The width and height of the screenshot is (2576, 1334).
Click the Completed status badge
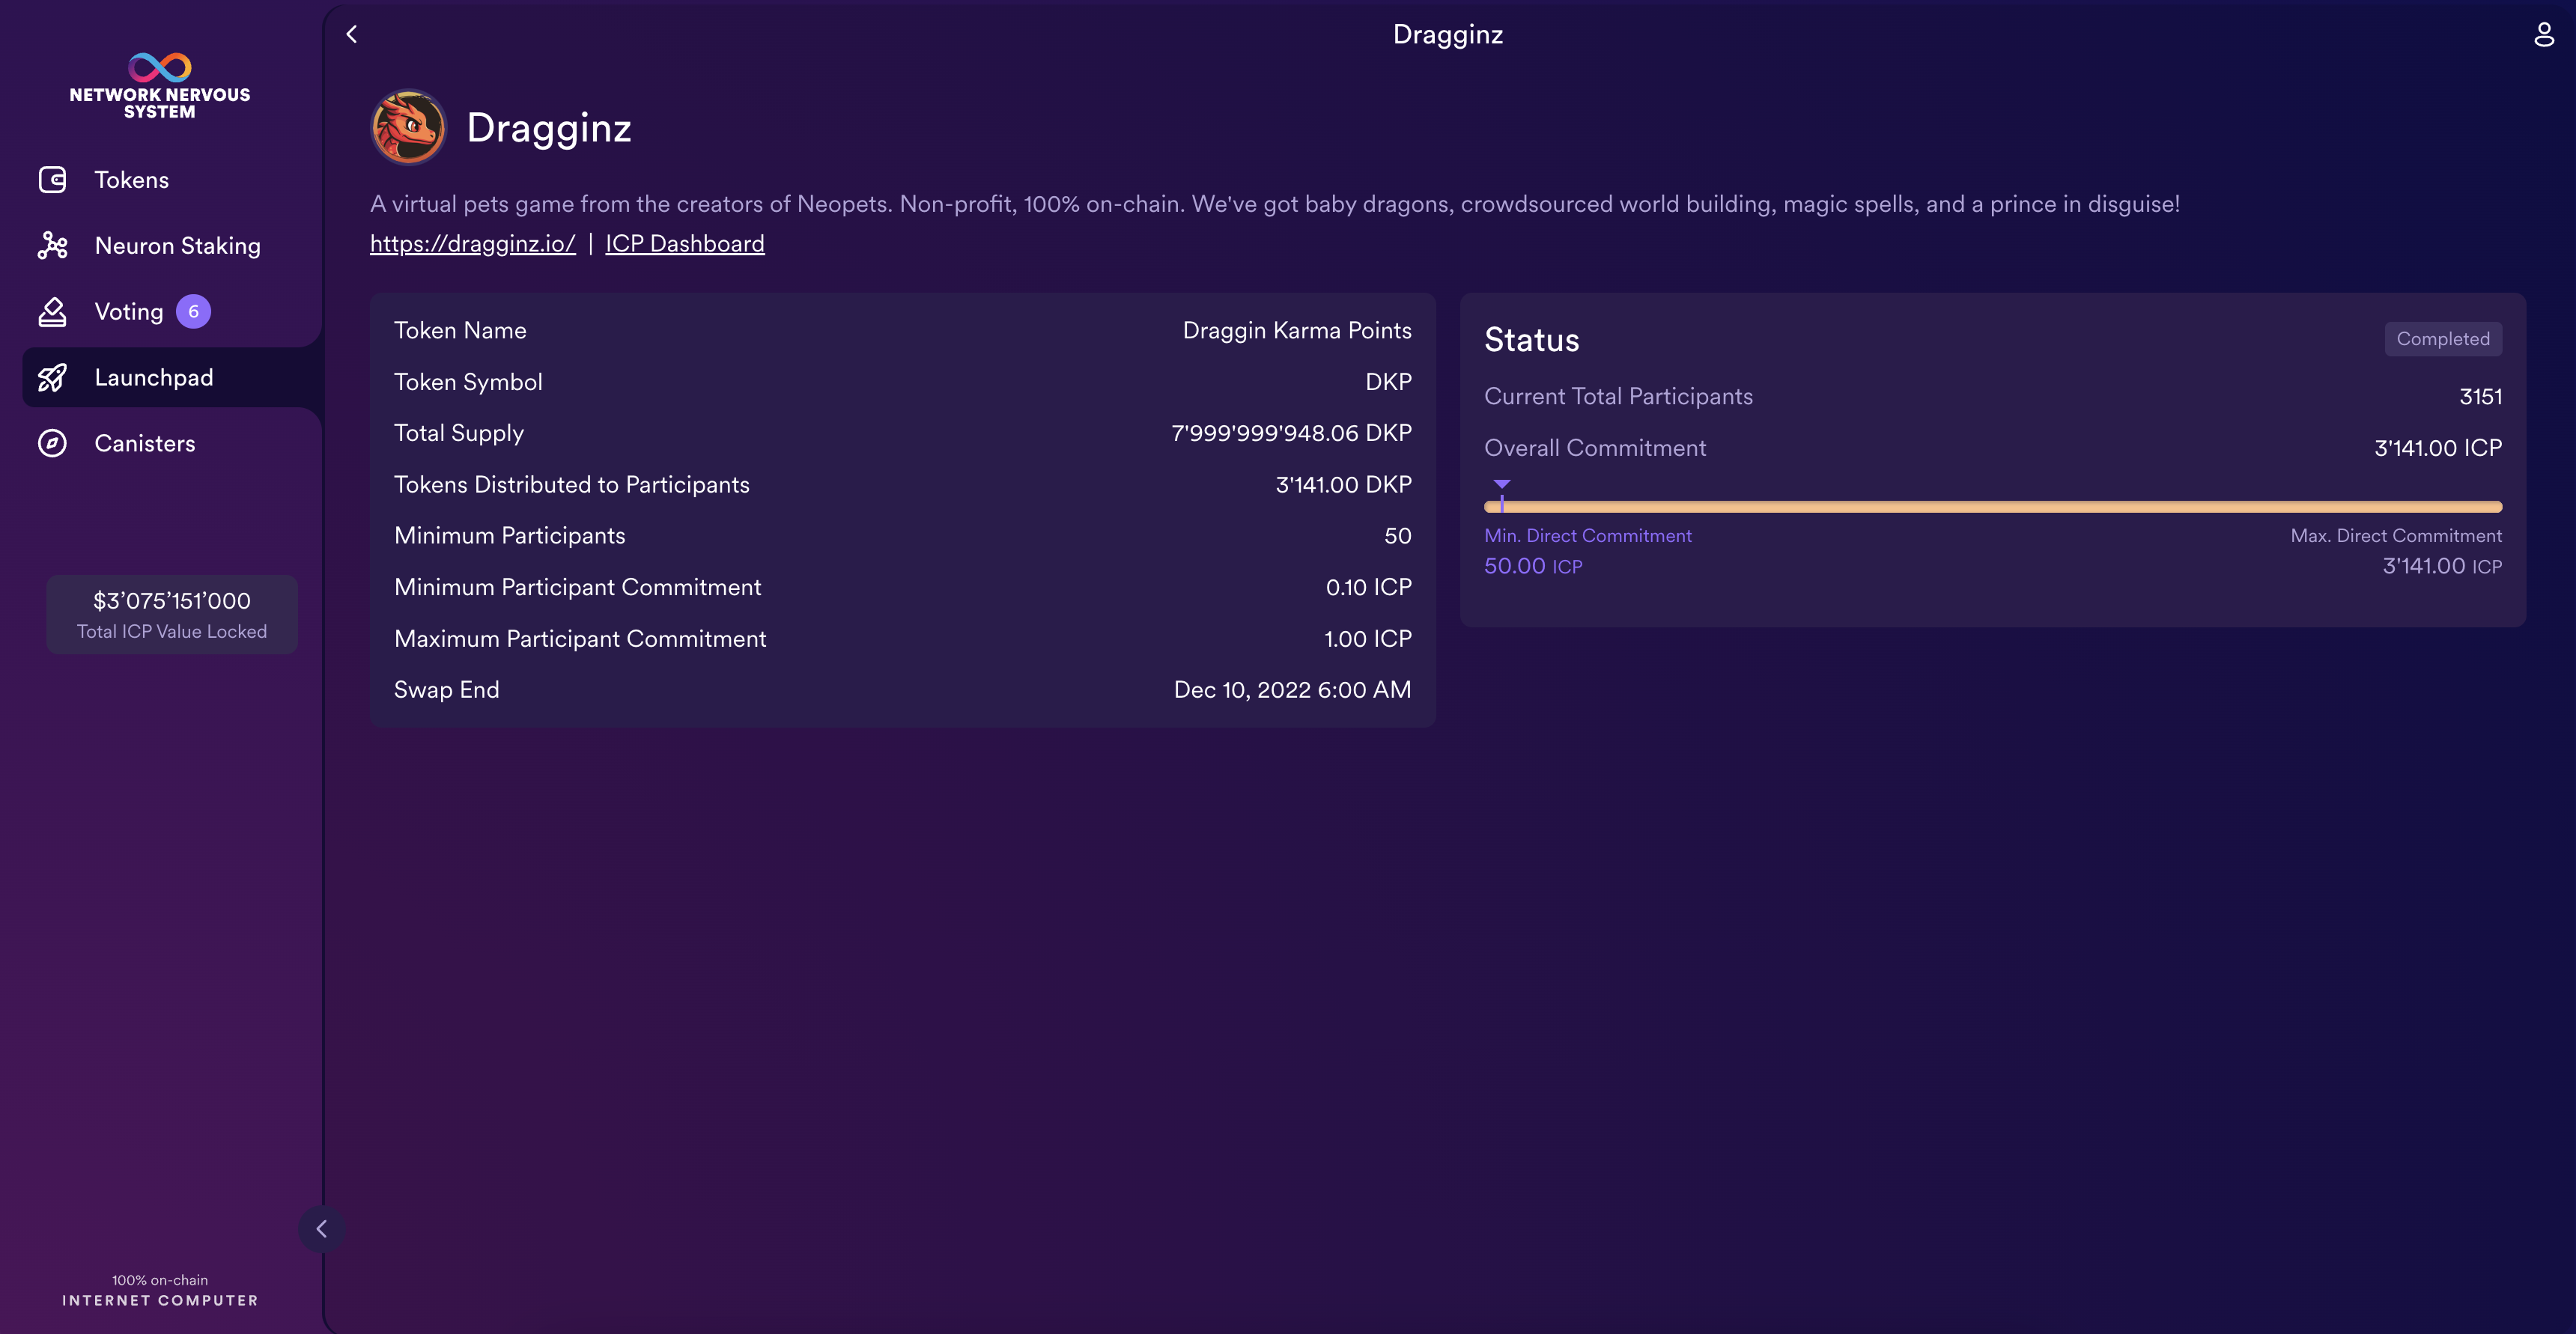click(x=2442, y=339)
